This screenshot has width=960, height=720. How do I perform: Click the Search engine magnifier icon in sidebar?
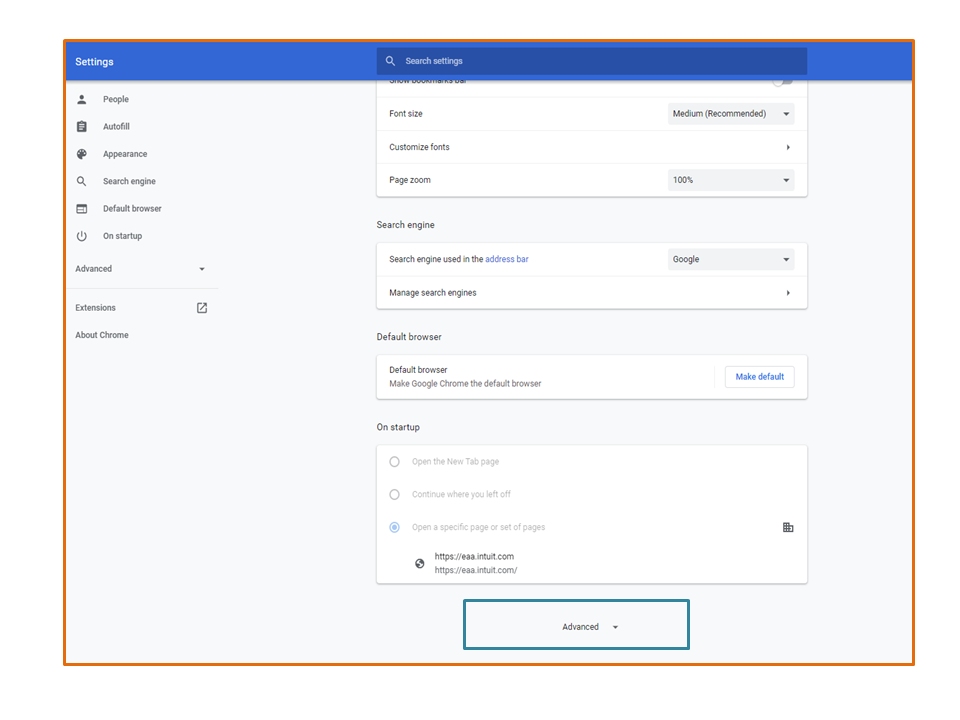[82, 182]
